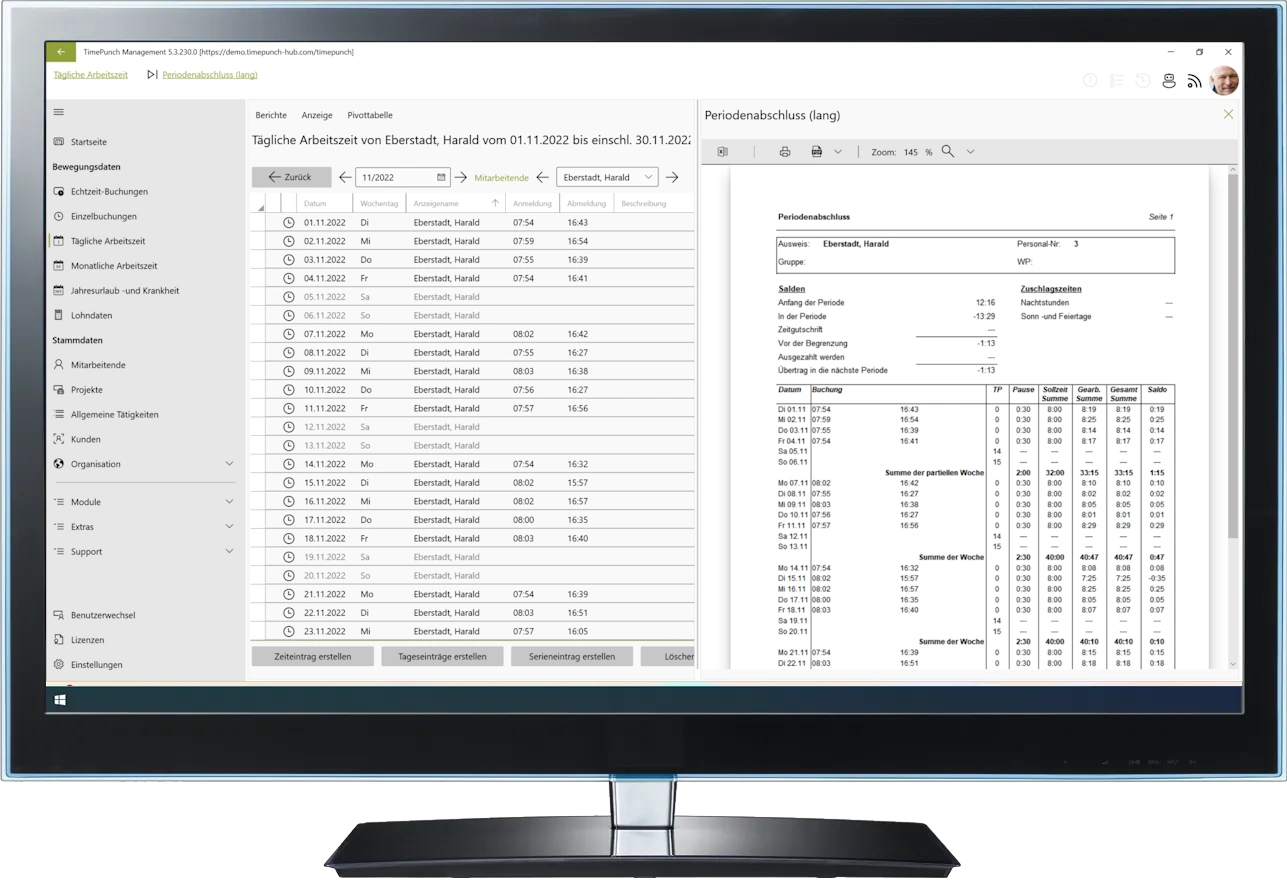The height and width of the screenshot is (880, 1287).
Task: Click the 11/2022 month input field
Action: click(403, 177)
